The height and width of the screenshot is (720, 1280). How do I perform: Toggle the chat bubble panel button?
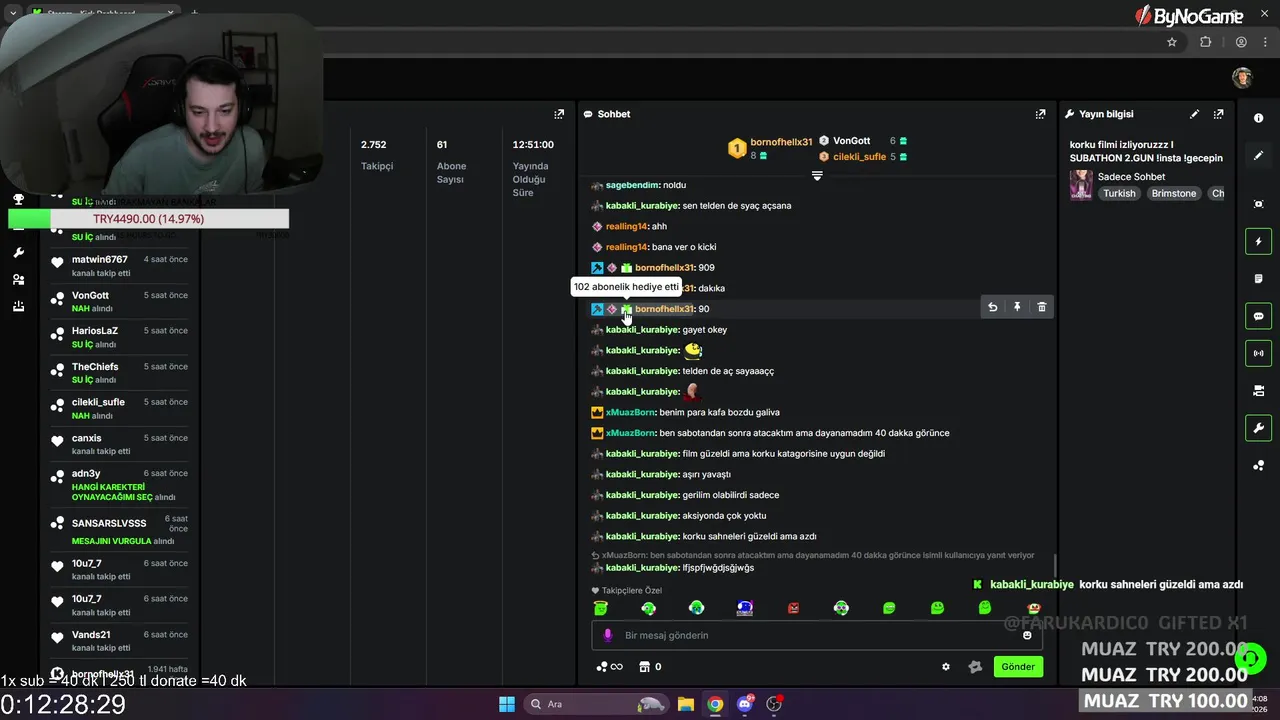1258,316
